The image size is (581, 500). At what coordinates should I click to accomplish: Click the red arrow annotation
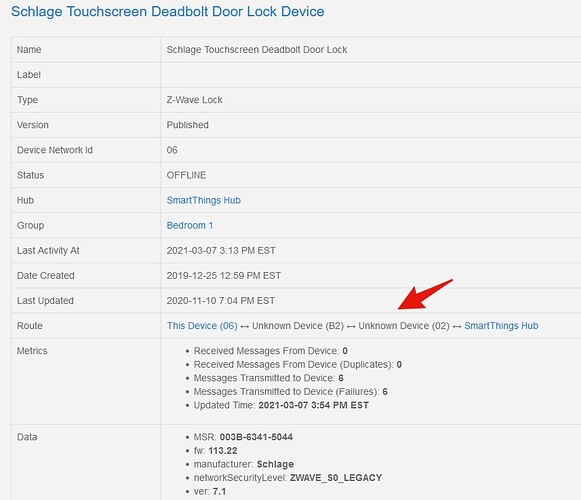(x=425, y=294)
